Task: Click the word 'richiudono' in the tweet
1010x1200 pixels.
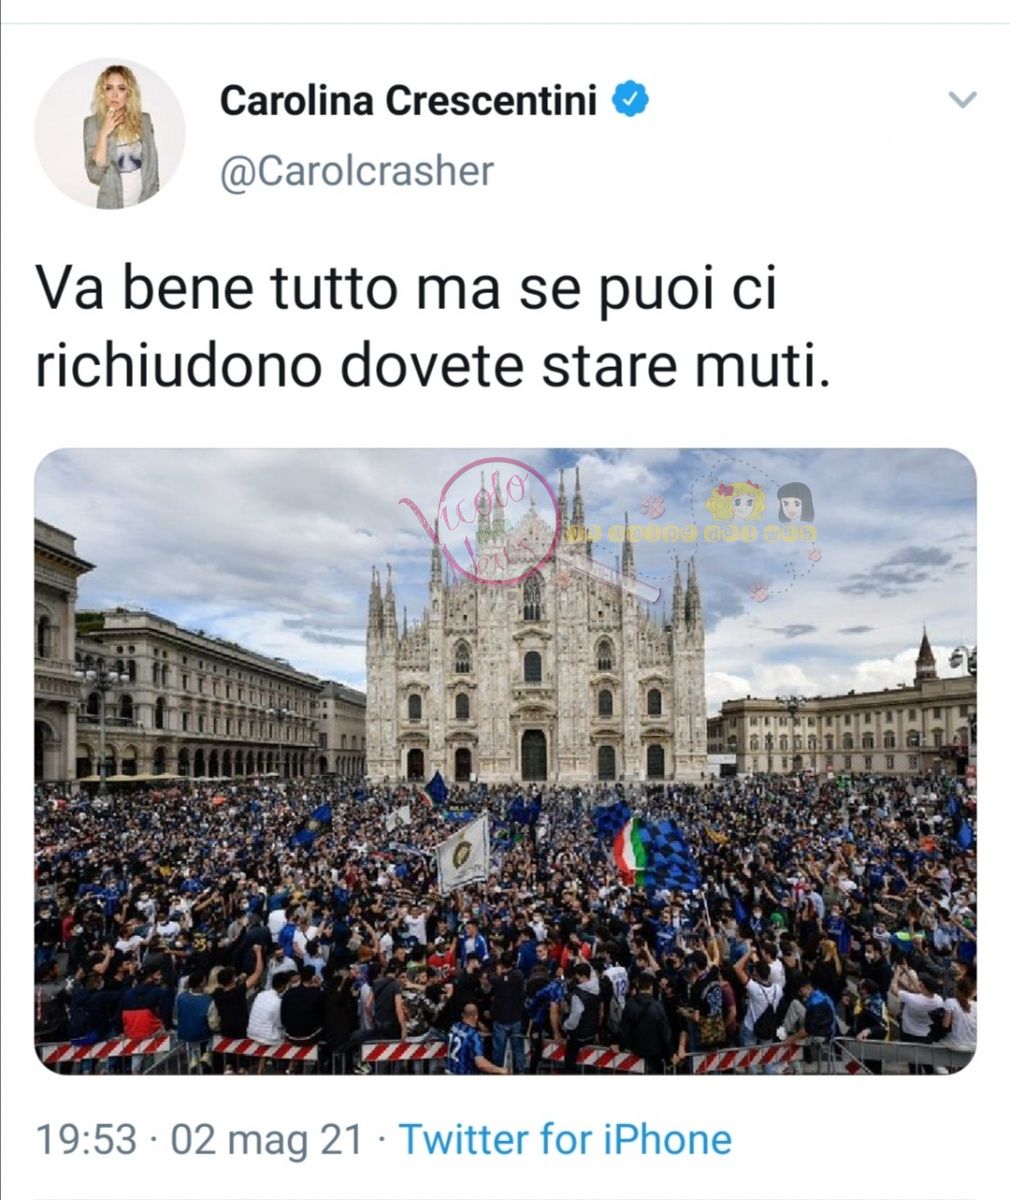Action: coord(180,366)
